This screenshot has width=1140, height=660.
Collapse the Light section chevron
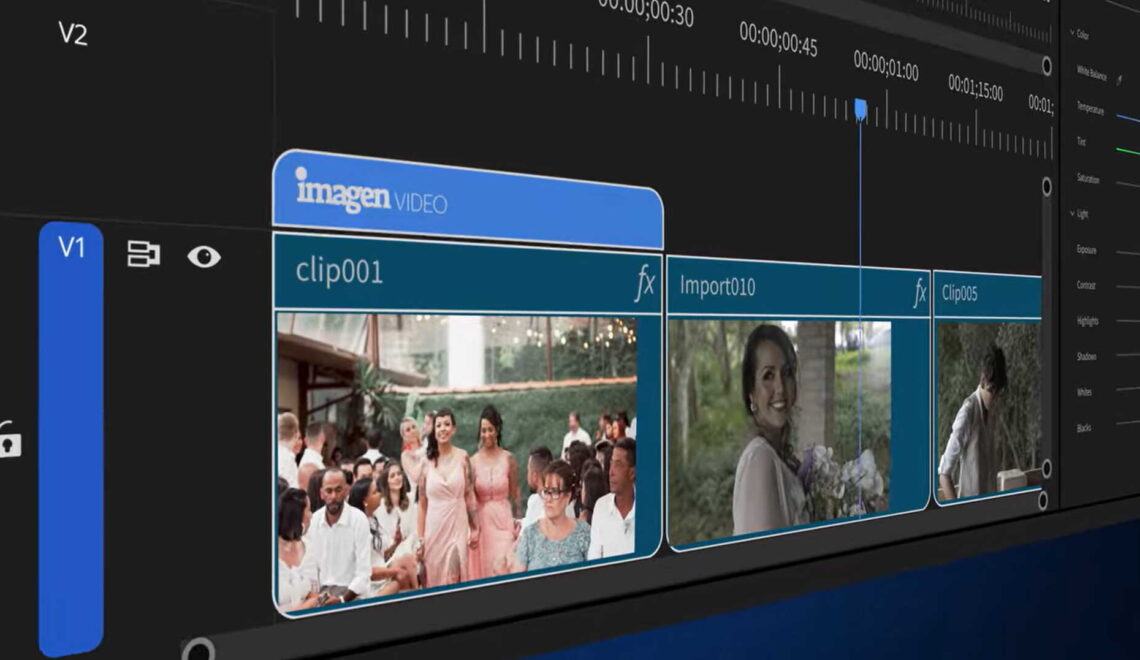pos(1071,214)
